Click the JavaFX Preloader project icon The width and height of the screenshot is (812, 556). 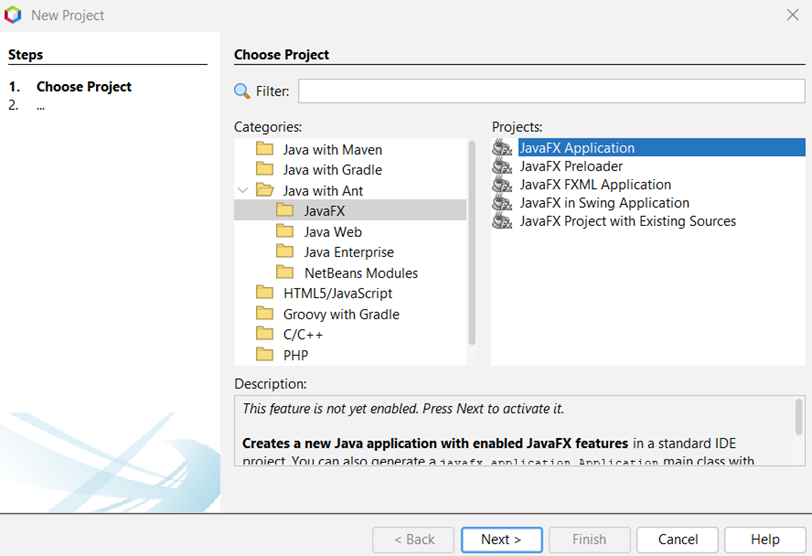click(502, 166)
